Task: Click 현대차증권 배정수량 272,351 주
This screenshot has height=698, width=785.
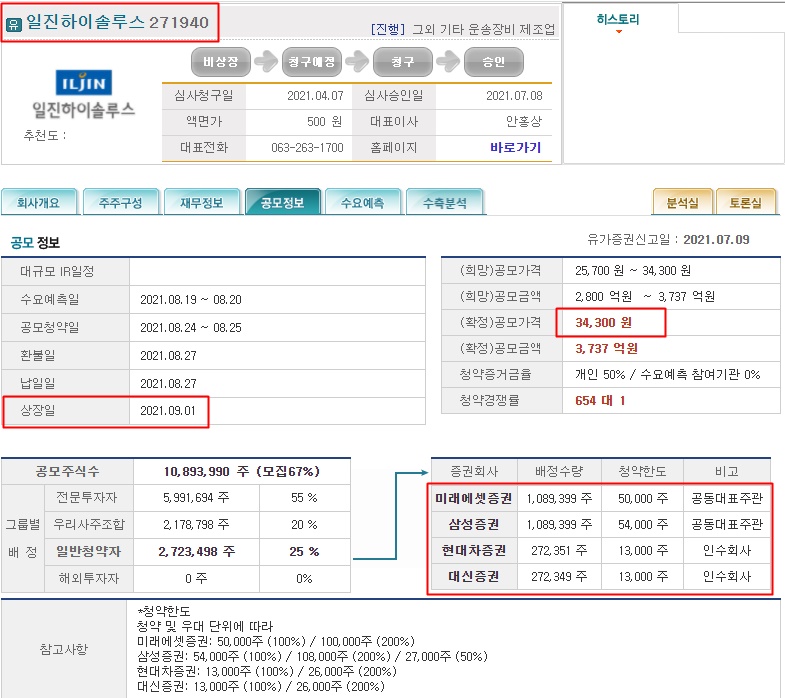Action: 559,550
